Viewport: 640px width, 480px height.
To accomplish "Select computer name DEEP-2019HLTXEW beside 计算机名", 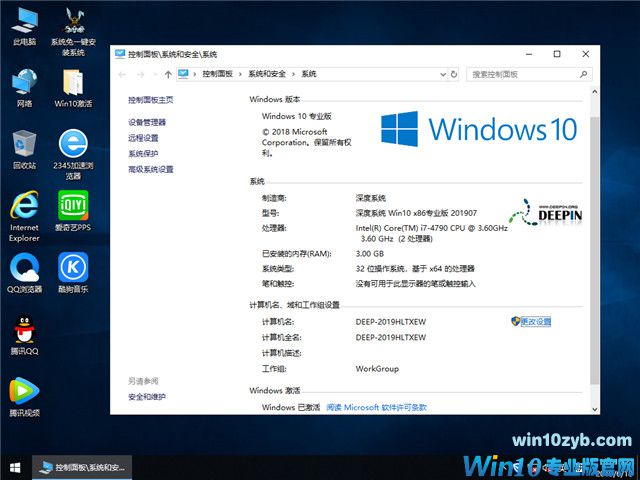I will (391, 322).
